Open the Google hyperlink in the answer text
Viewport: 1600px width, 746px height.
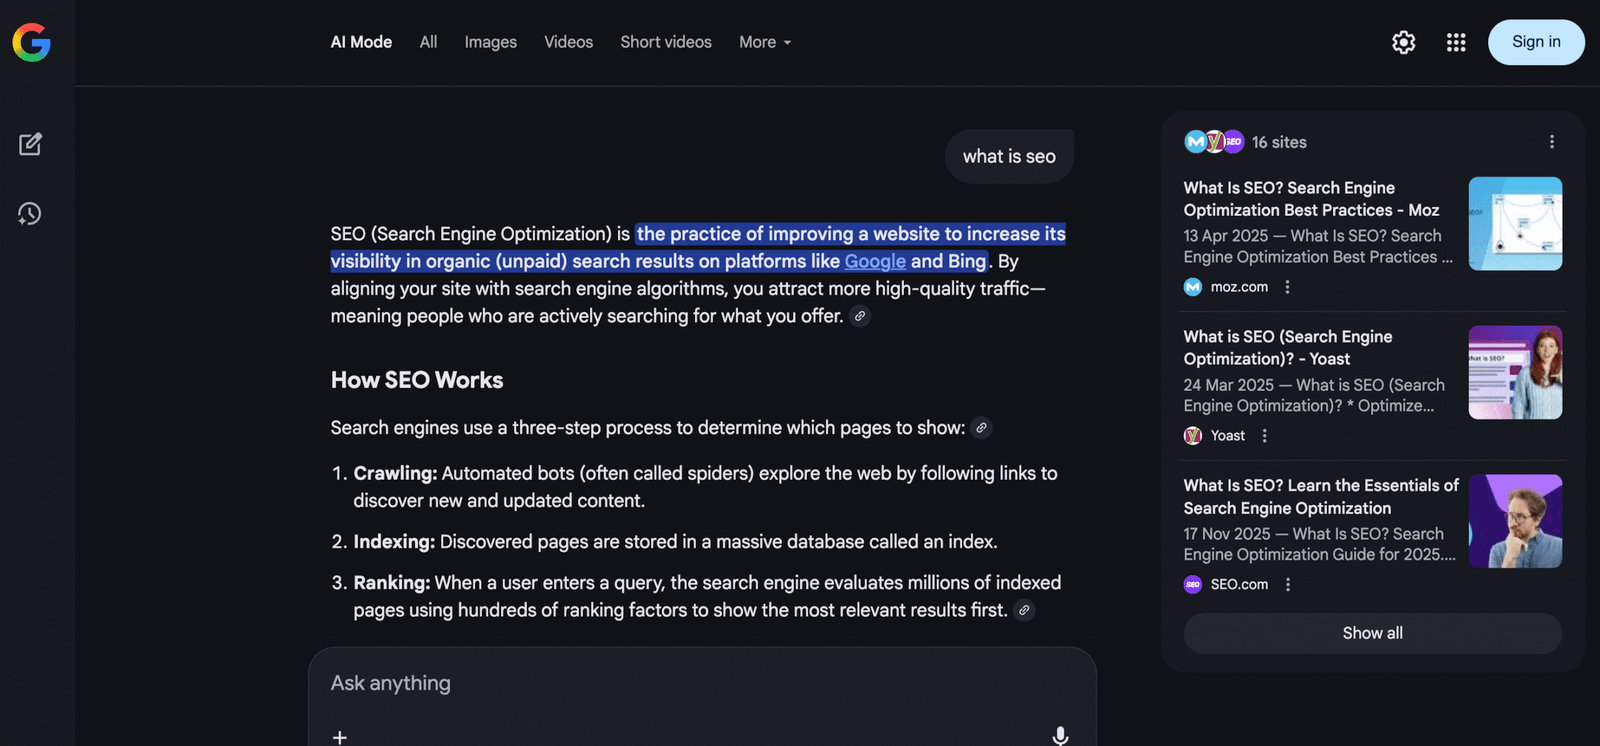click(x=874, y=261)
